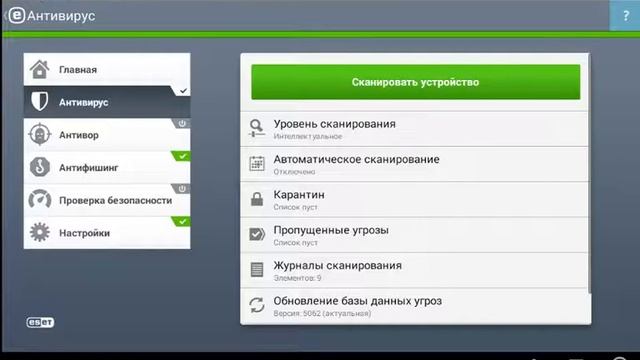Toggle the green check badge on Антифишинг

pos(182,156)
